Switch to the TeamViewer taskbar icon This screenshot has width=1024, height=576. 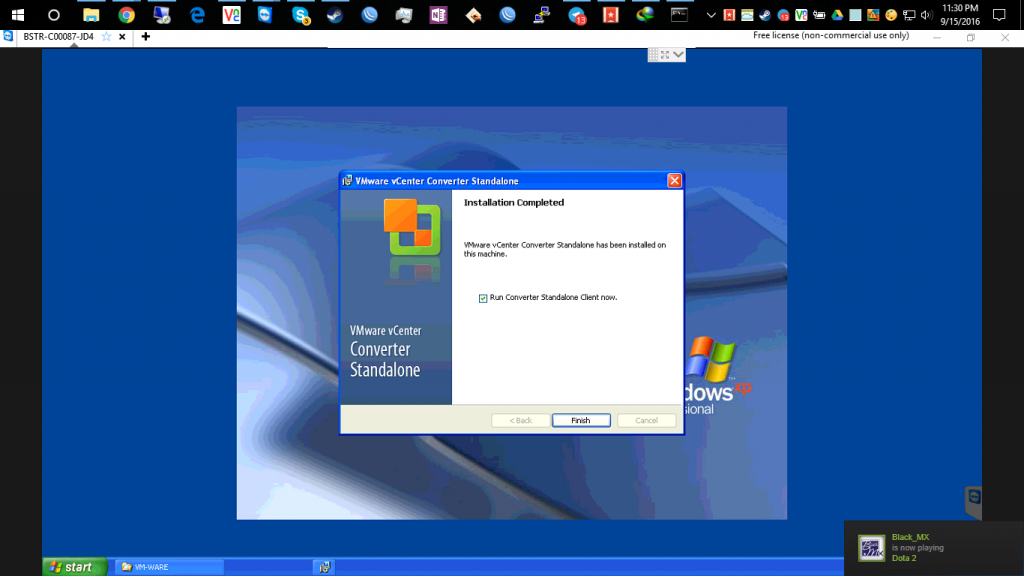(265, 14)
